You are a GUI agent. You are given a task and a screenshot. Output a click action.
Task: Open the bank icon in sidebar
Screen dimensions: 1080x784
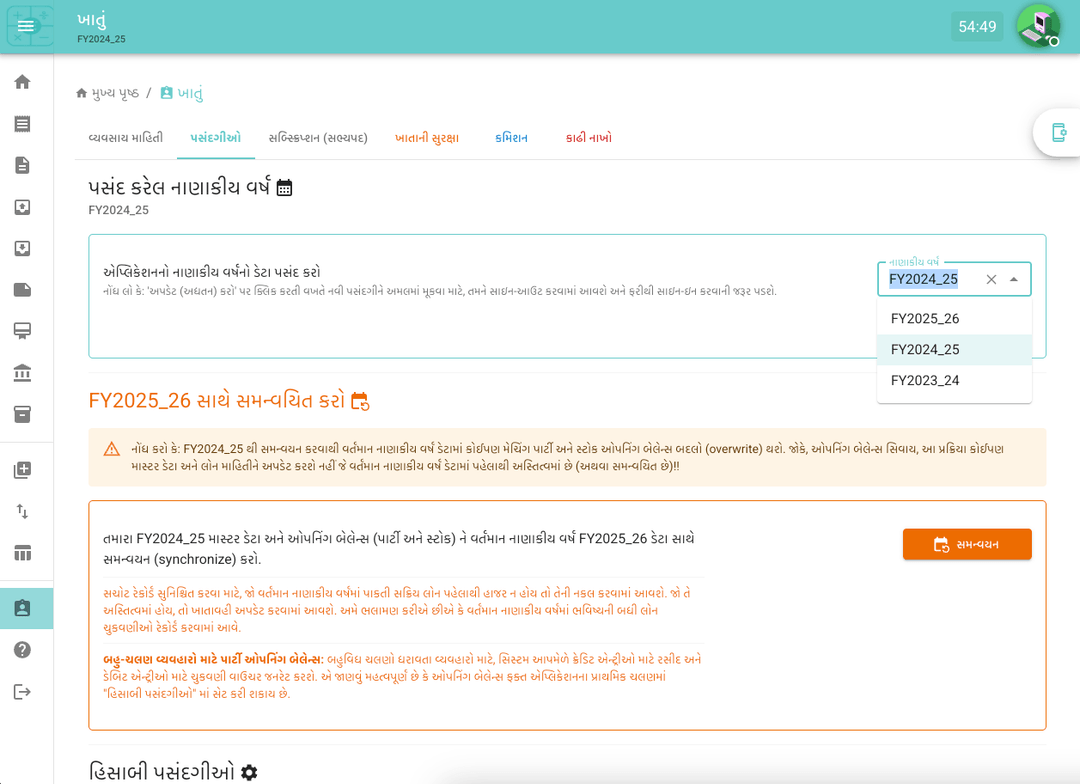tap(22, 373)
